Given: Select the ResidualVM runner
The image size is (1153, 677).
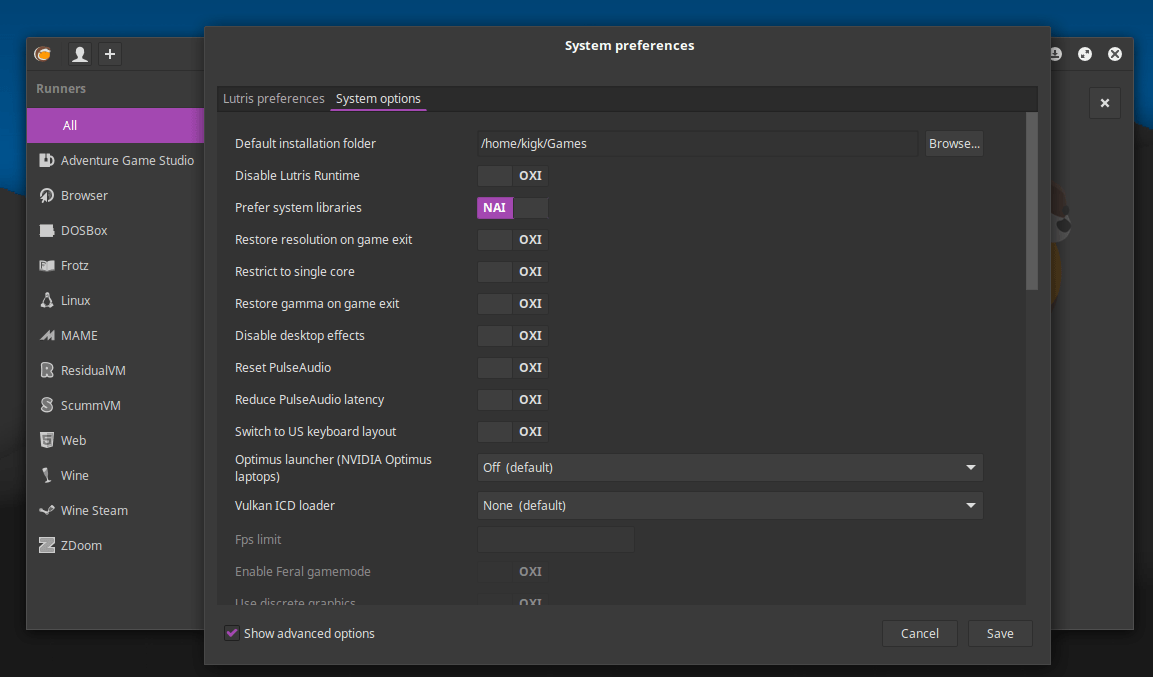Looking at the screenshot, I should (x=115, y=370).
